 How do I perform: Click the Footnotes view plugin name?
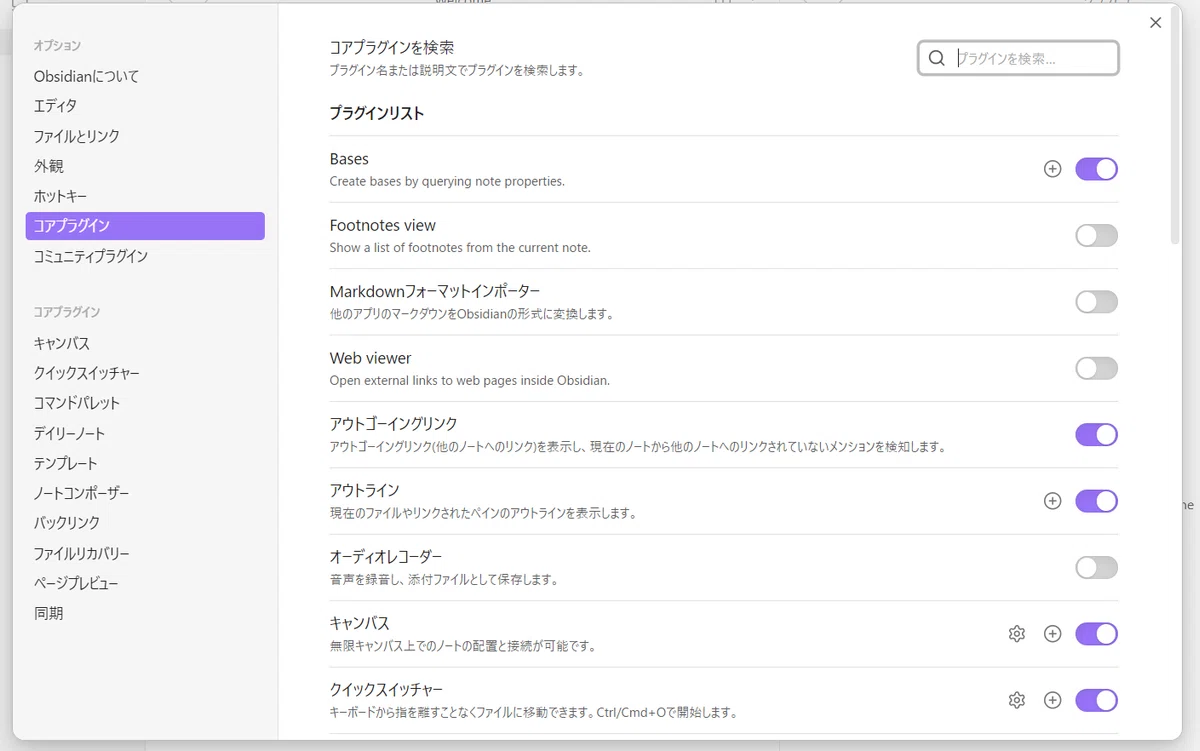pos(383,225)
